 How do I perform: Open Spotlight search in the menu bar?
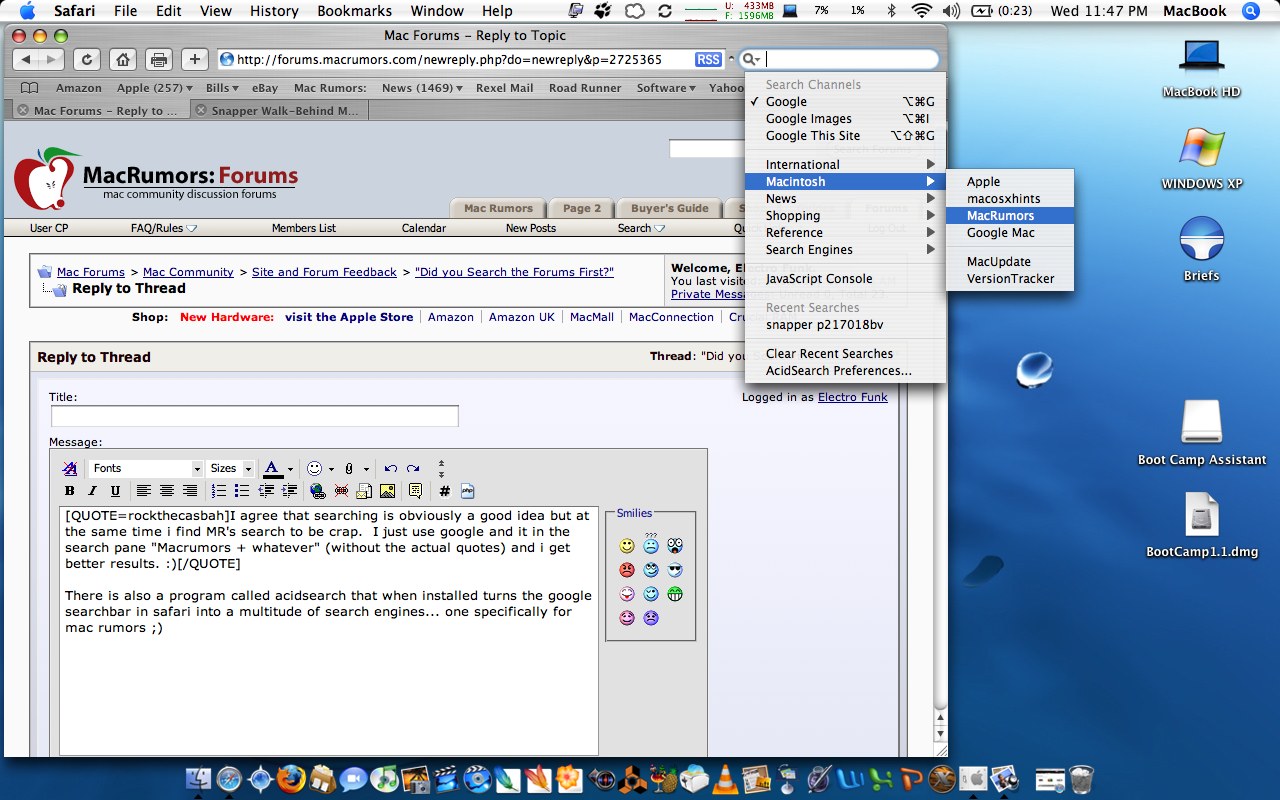(x=1250, y=11)
